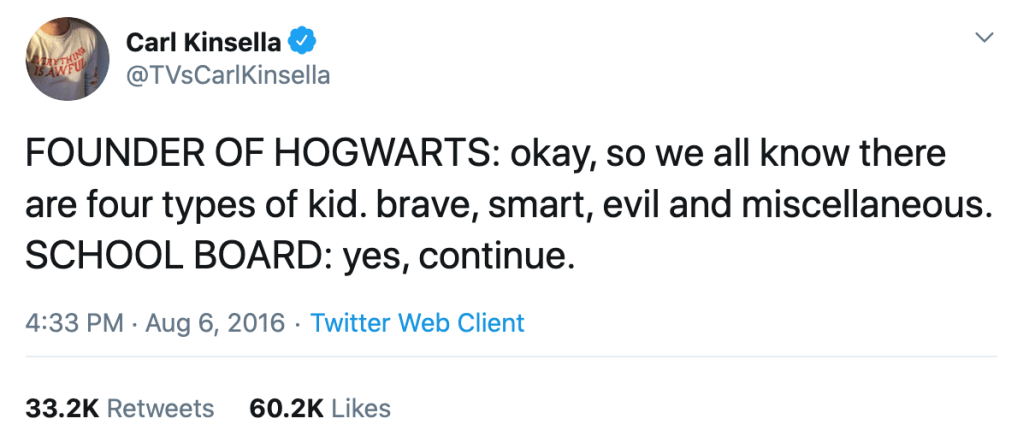Viewport: 1023px width, 448px height.
Task: Expand the tweet options chevron
Action: tap(985, 38)
